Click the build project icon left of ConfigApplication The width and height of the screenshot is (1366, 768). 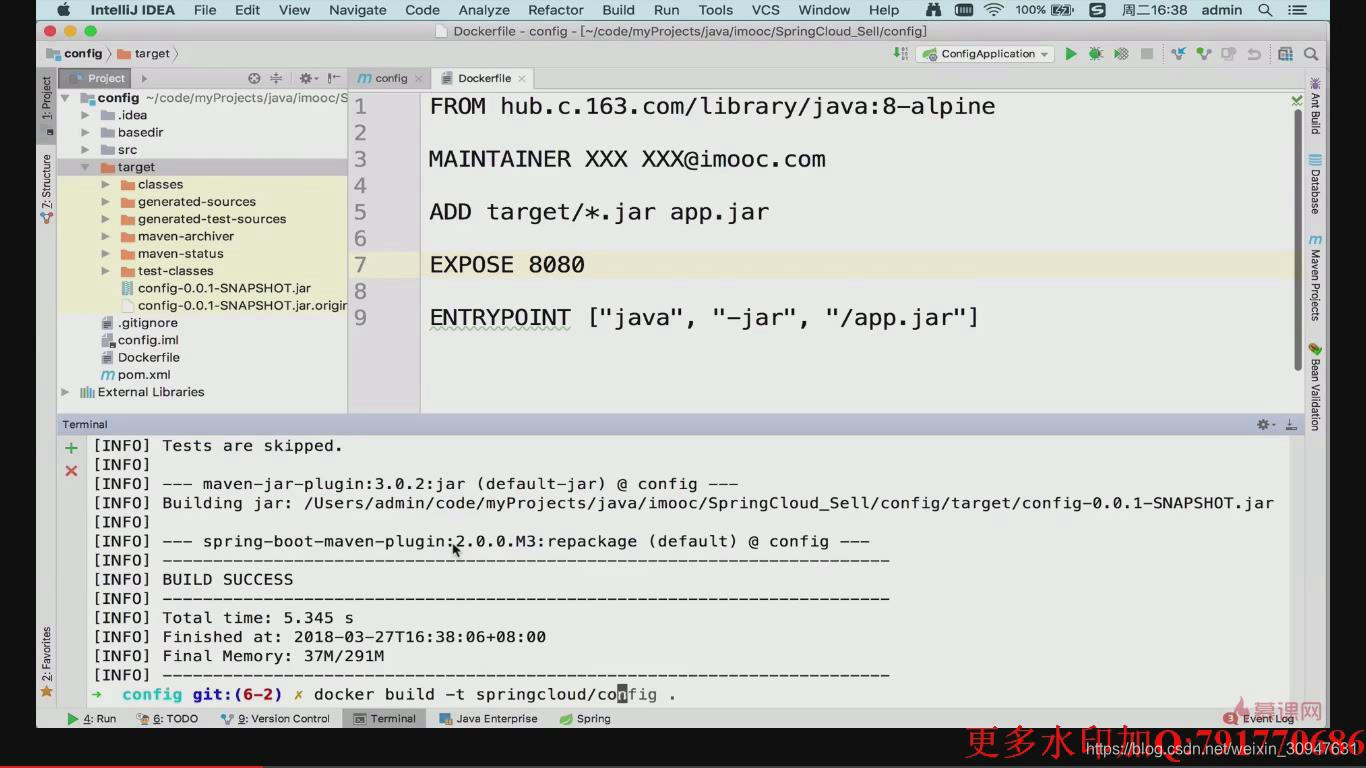pos(901,54)
